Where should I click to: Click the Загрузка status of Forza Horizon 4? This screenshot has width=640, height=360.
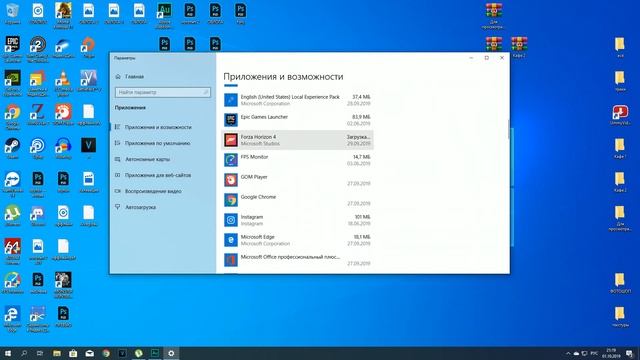tap(358, 137)
